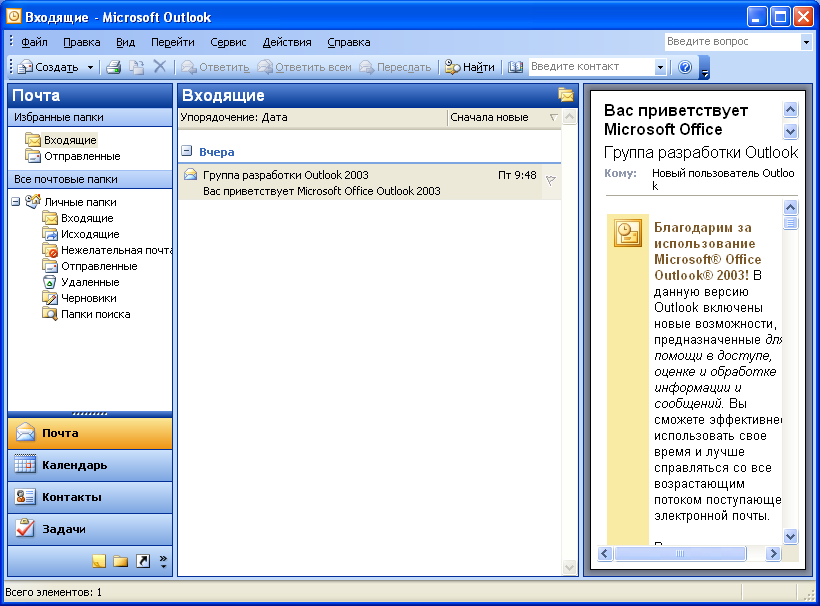Collapse the Личные папки tree node

(16, 201)
